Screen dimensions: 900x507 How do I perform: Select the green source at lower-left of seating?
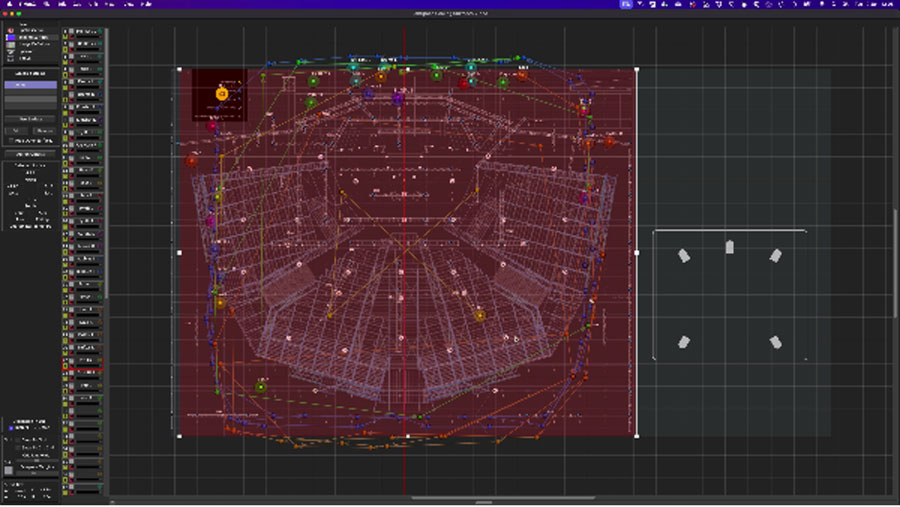tap(261, 386)
